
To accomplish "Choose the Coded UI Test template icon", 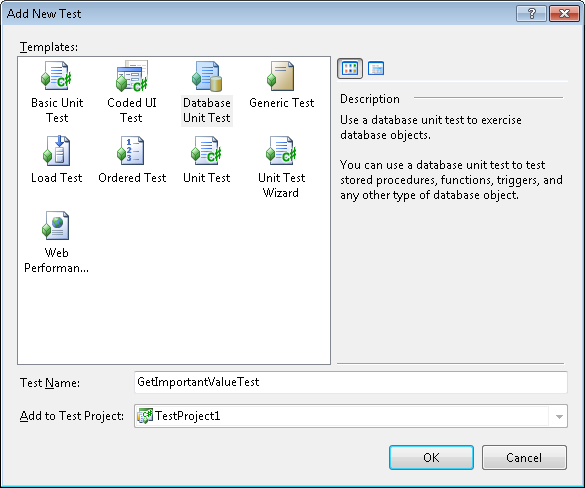I will click(132, 76).
